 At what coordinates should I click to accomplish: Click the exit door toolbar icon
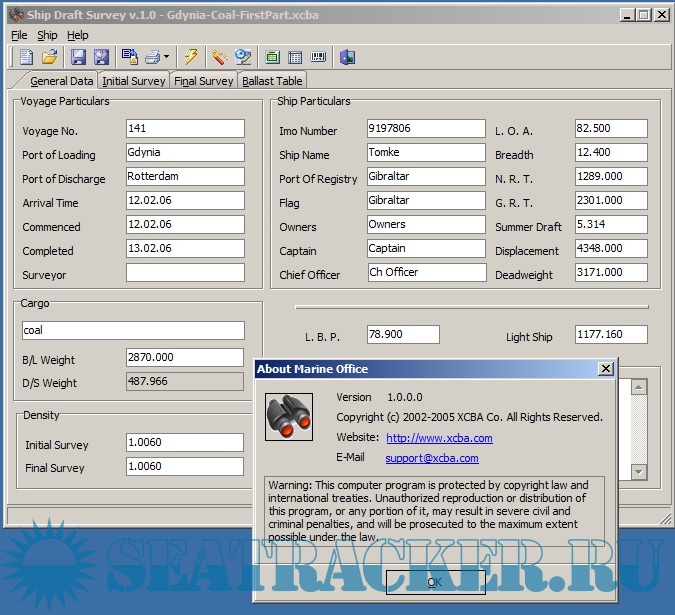coord(347,57)
